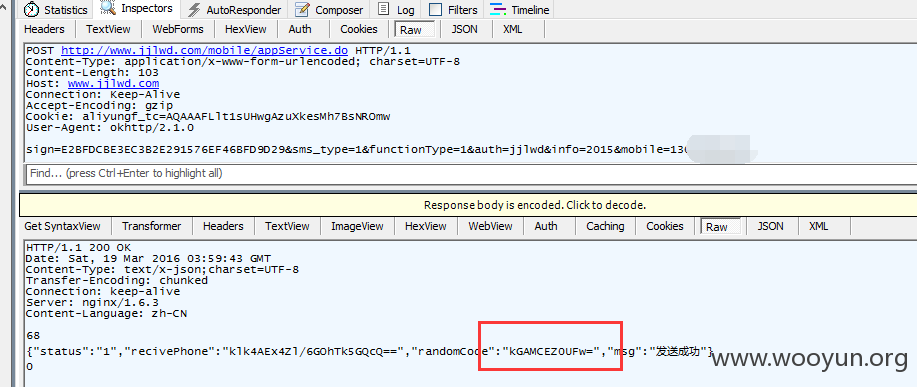Select response Cookies tab

pos(665,226)
